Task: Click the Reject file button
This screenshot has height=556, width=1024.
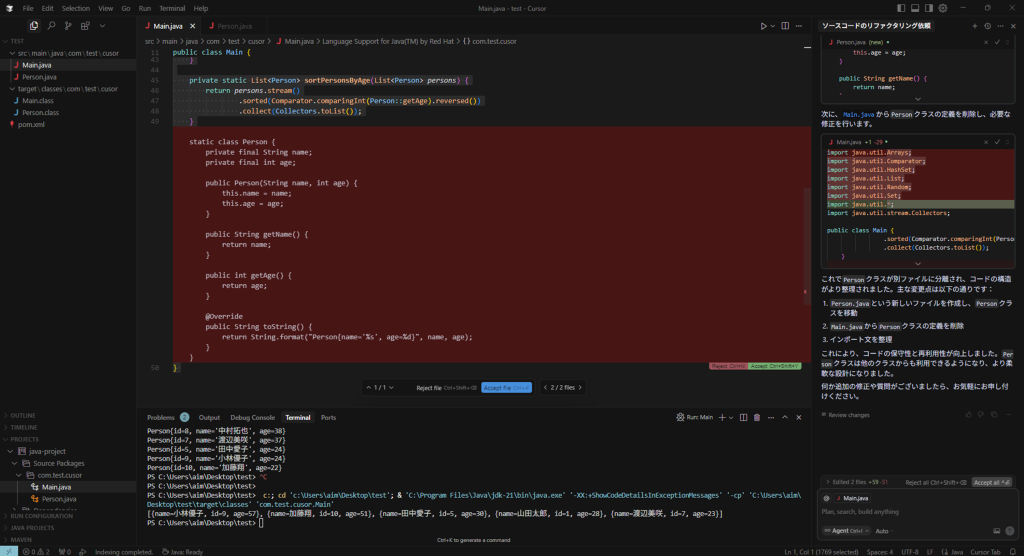Action: tap(446, 387)
